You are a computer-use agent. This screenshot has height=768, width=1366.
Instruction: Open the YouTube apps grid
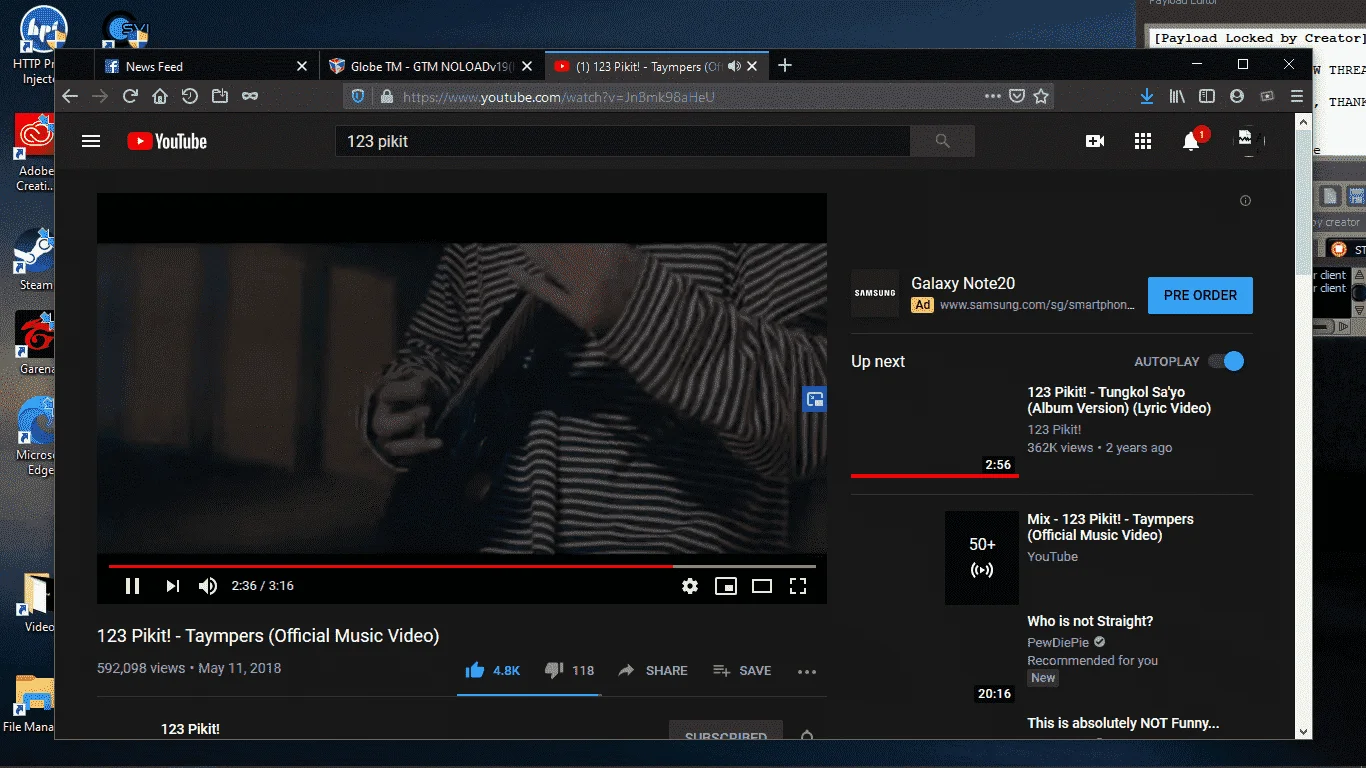click(1143, 141)
